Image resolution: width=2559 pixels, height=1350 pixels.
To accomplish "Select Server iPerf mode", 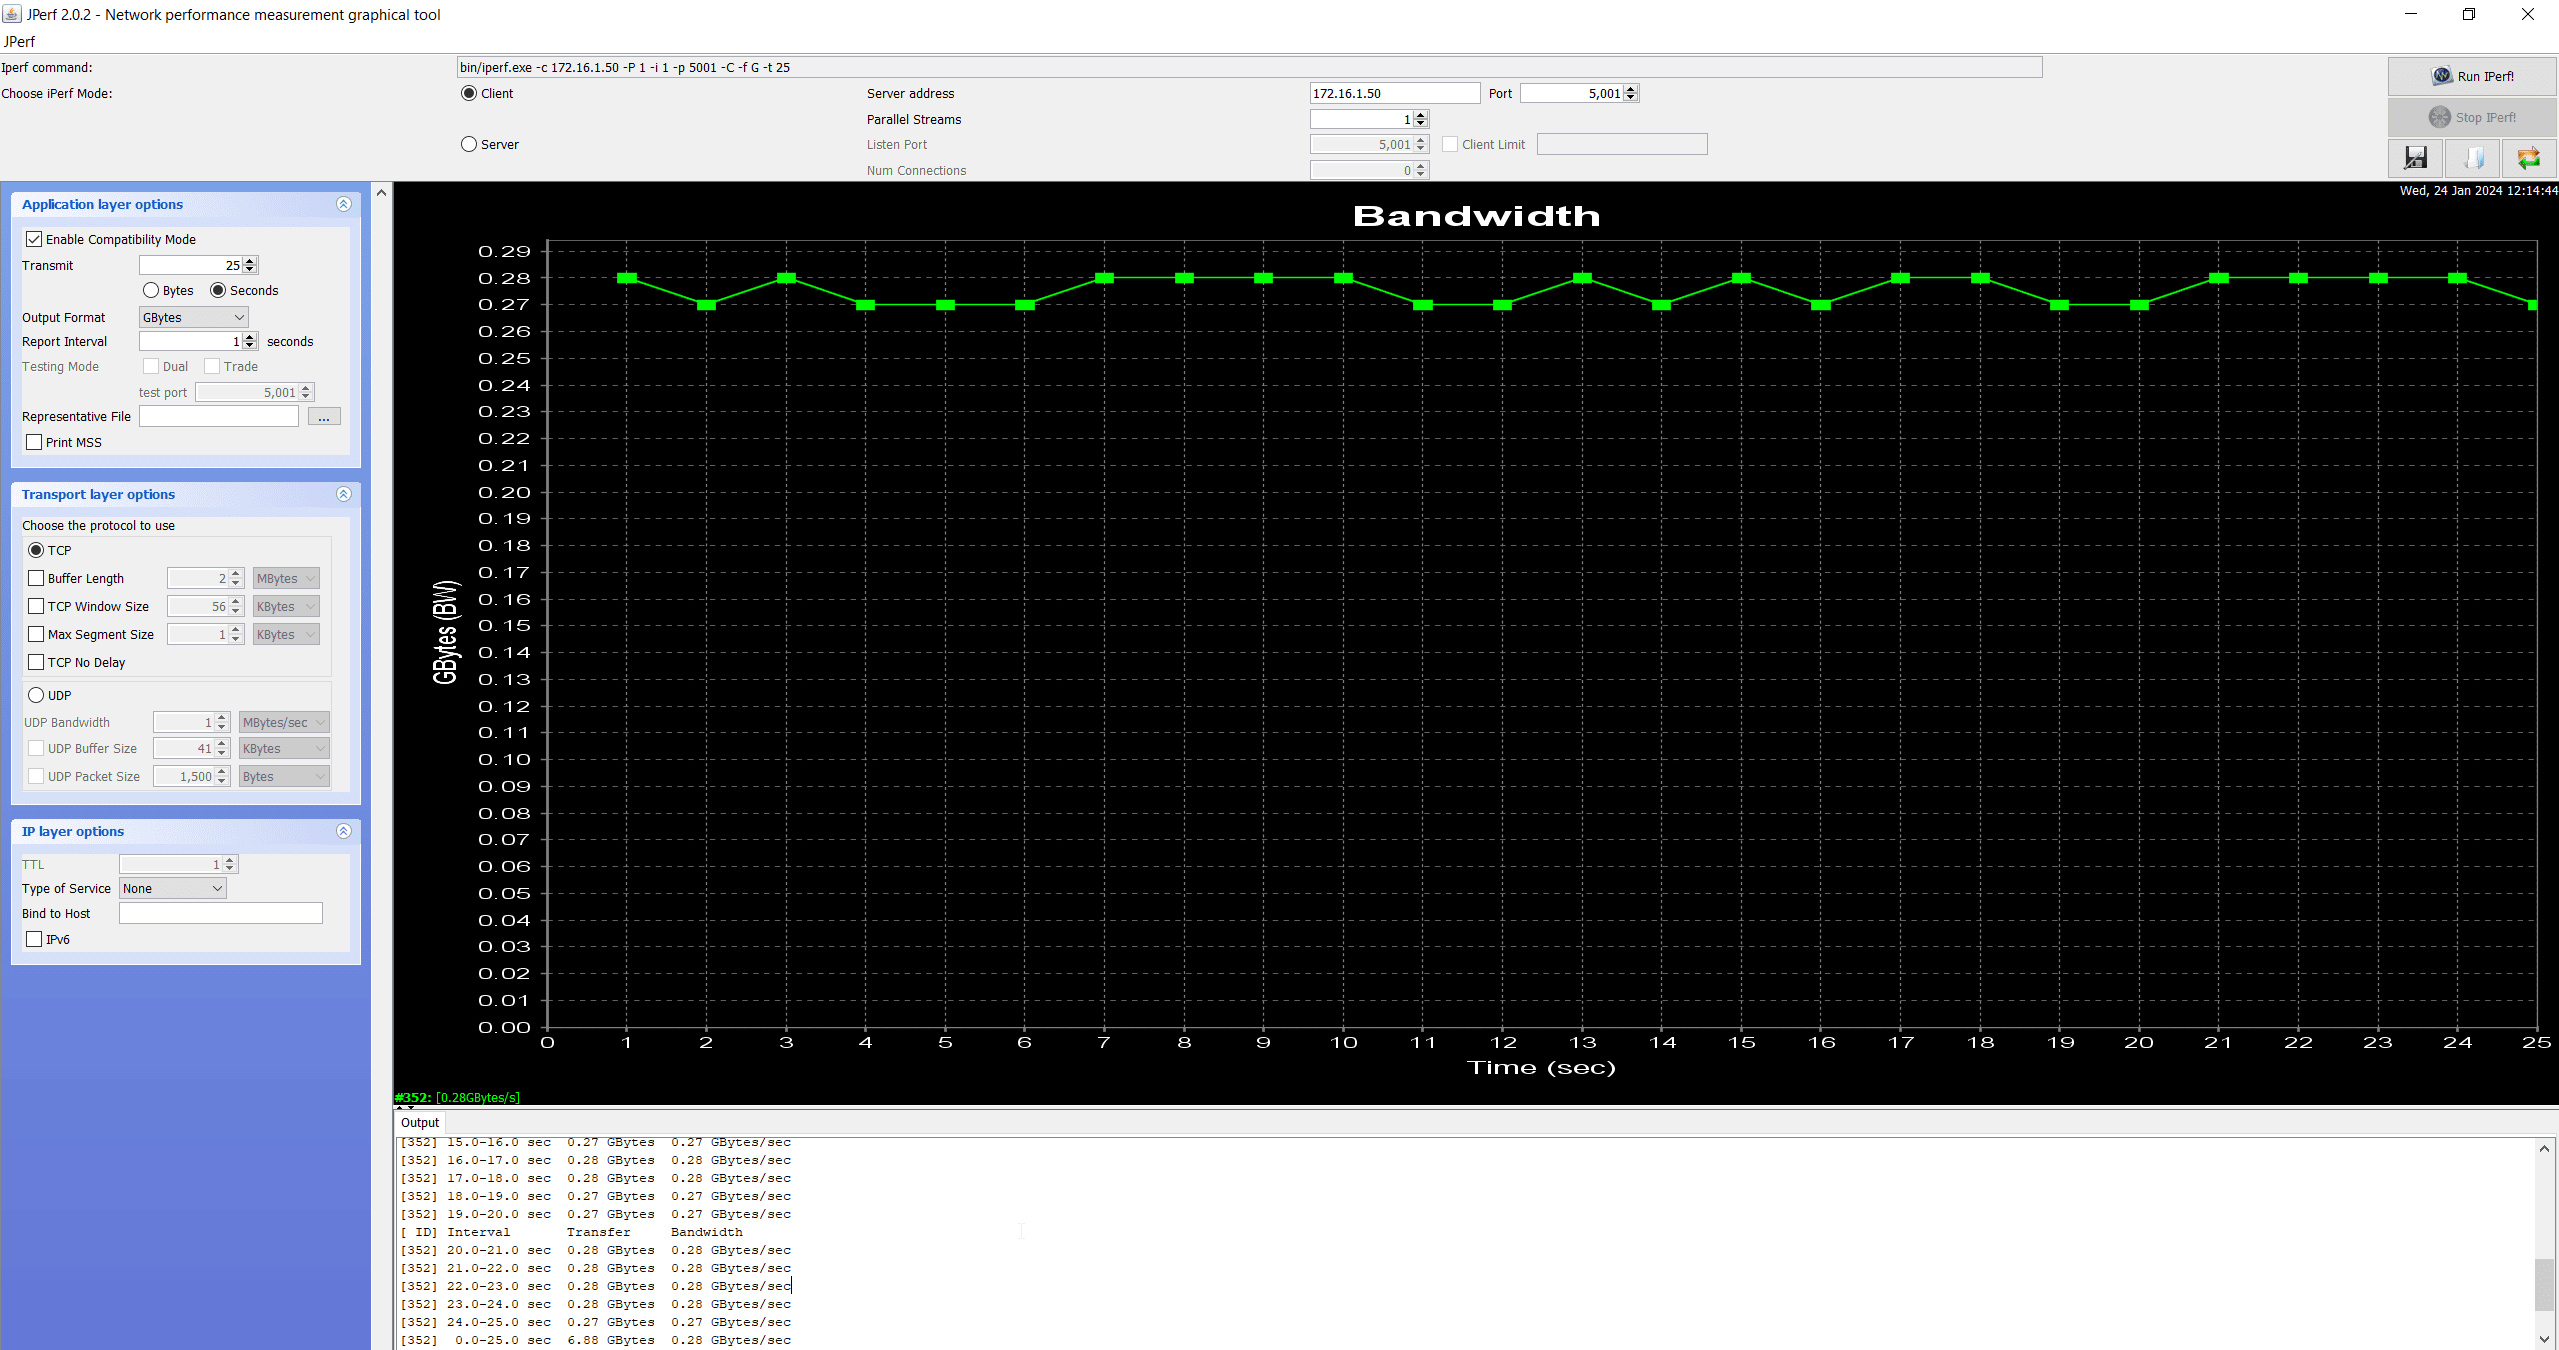I will (x=469, y=144).
